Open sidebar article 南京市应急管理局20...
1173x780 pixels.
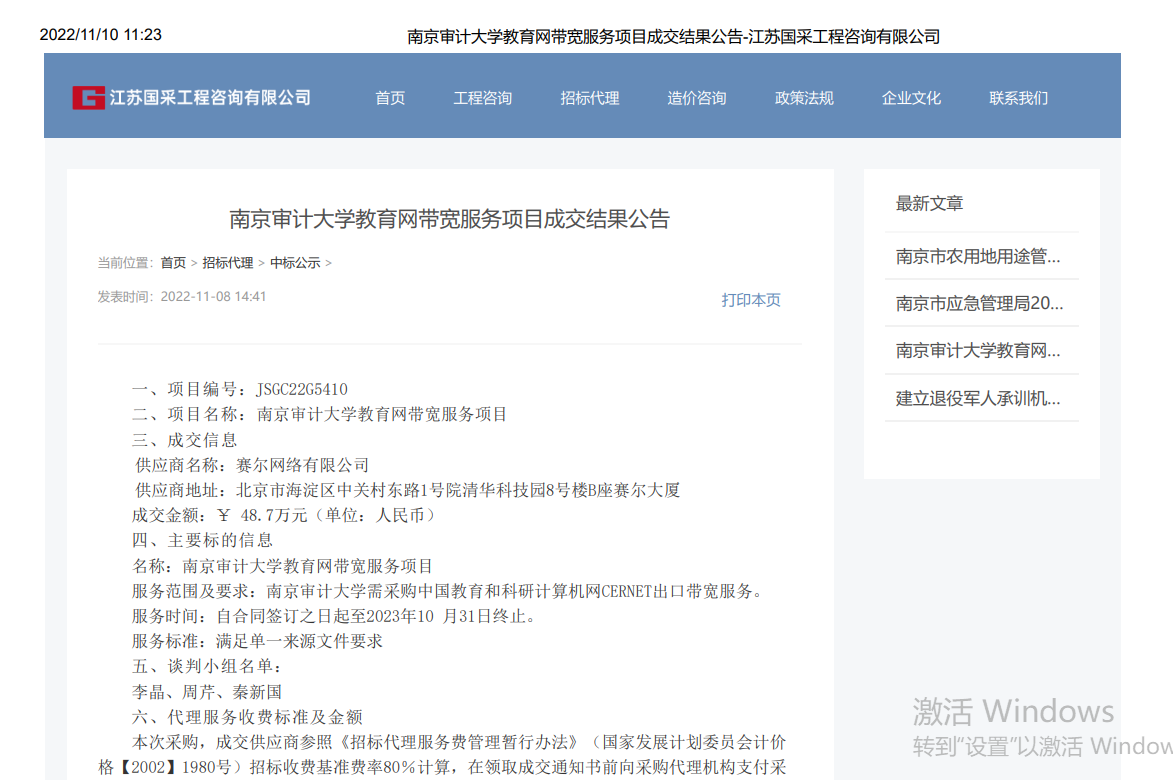[x=979, y=304]
